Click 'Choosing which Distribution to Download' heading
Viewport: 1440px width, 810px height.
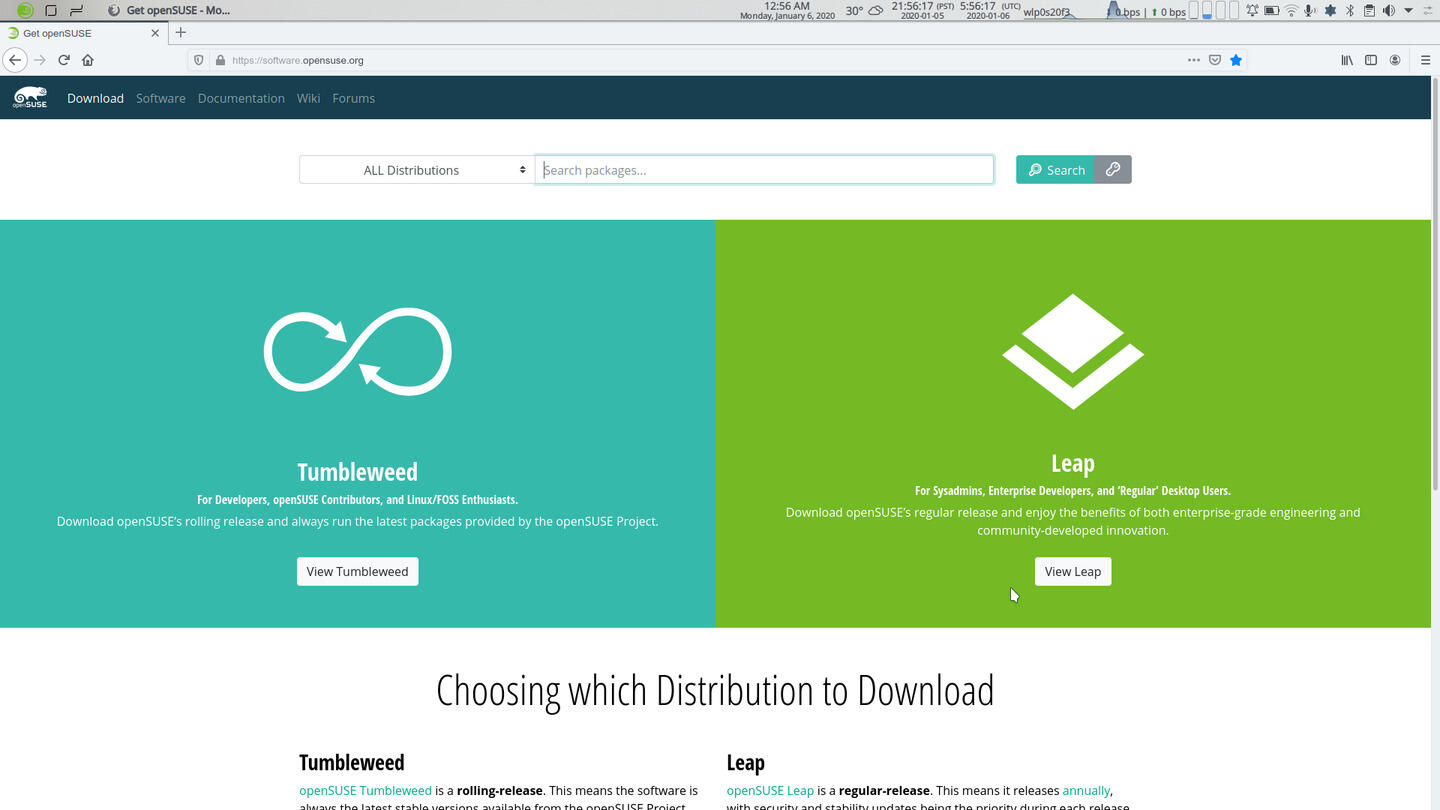(x=715, y=691)
